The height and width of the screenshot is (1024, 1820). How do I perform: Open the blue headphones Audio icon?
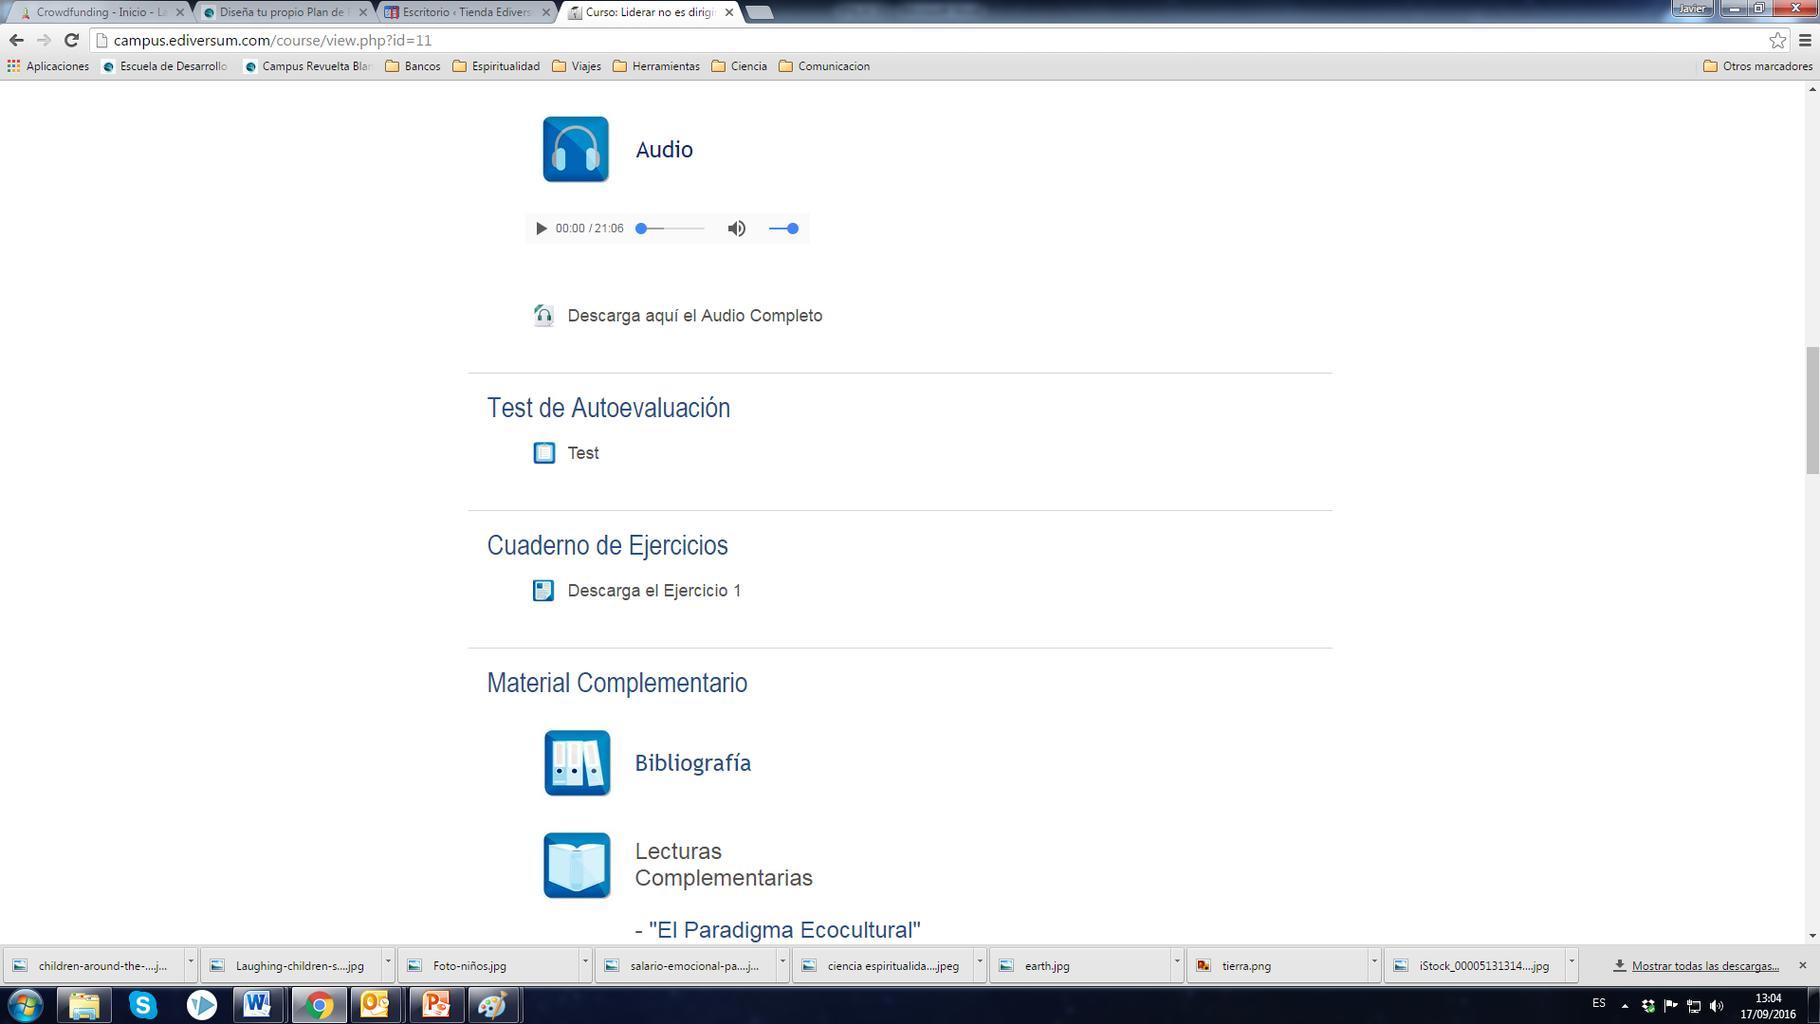tap(575, 149)
